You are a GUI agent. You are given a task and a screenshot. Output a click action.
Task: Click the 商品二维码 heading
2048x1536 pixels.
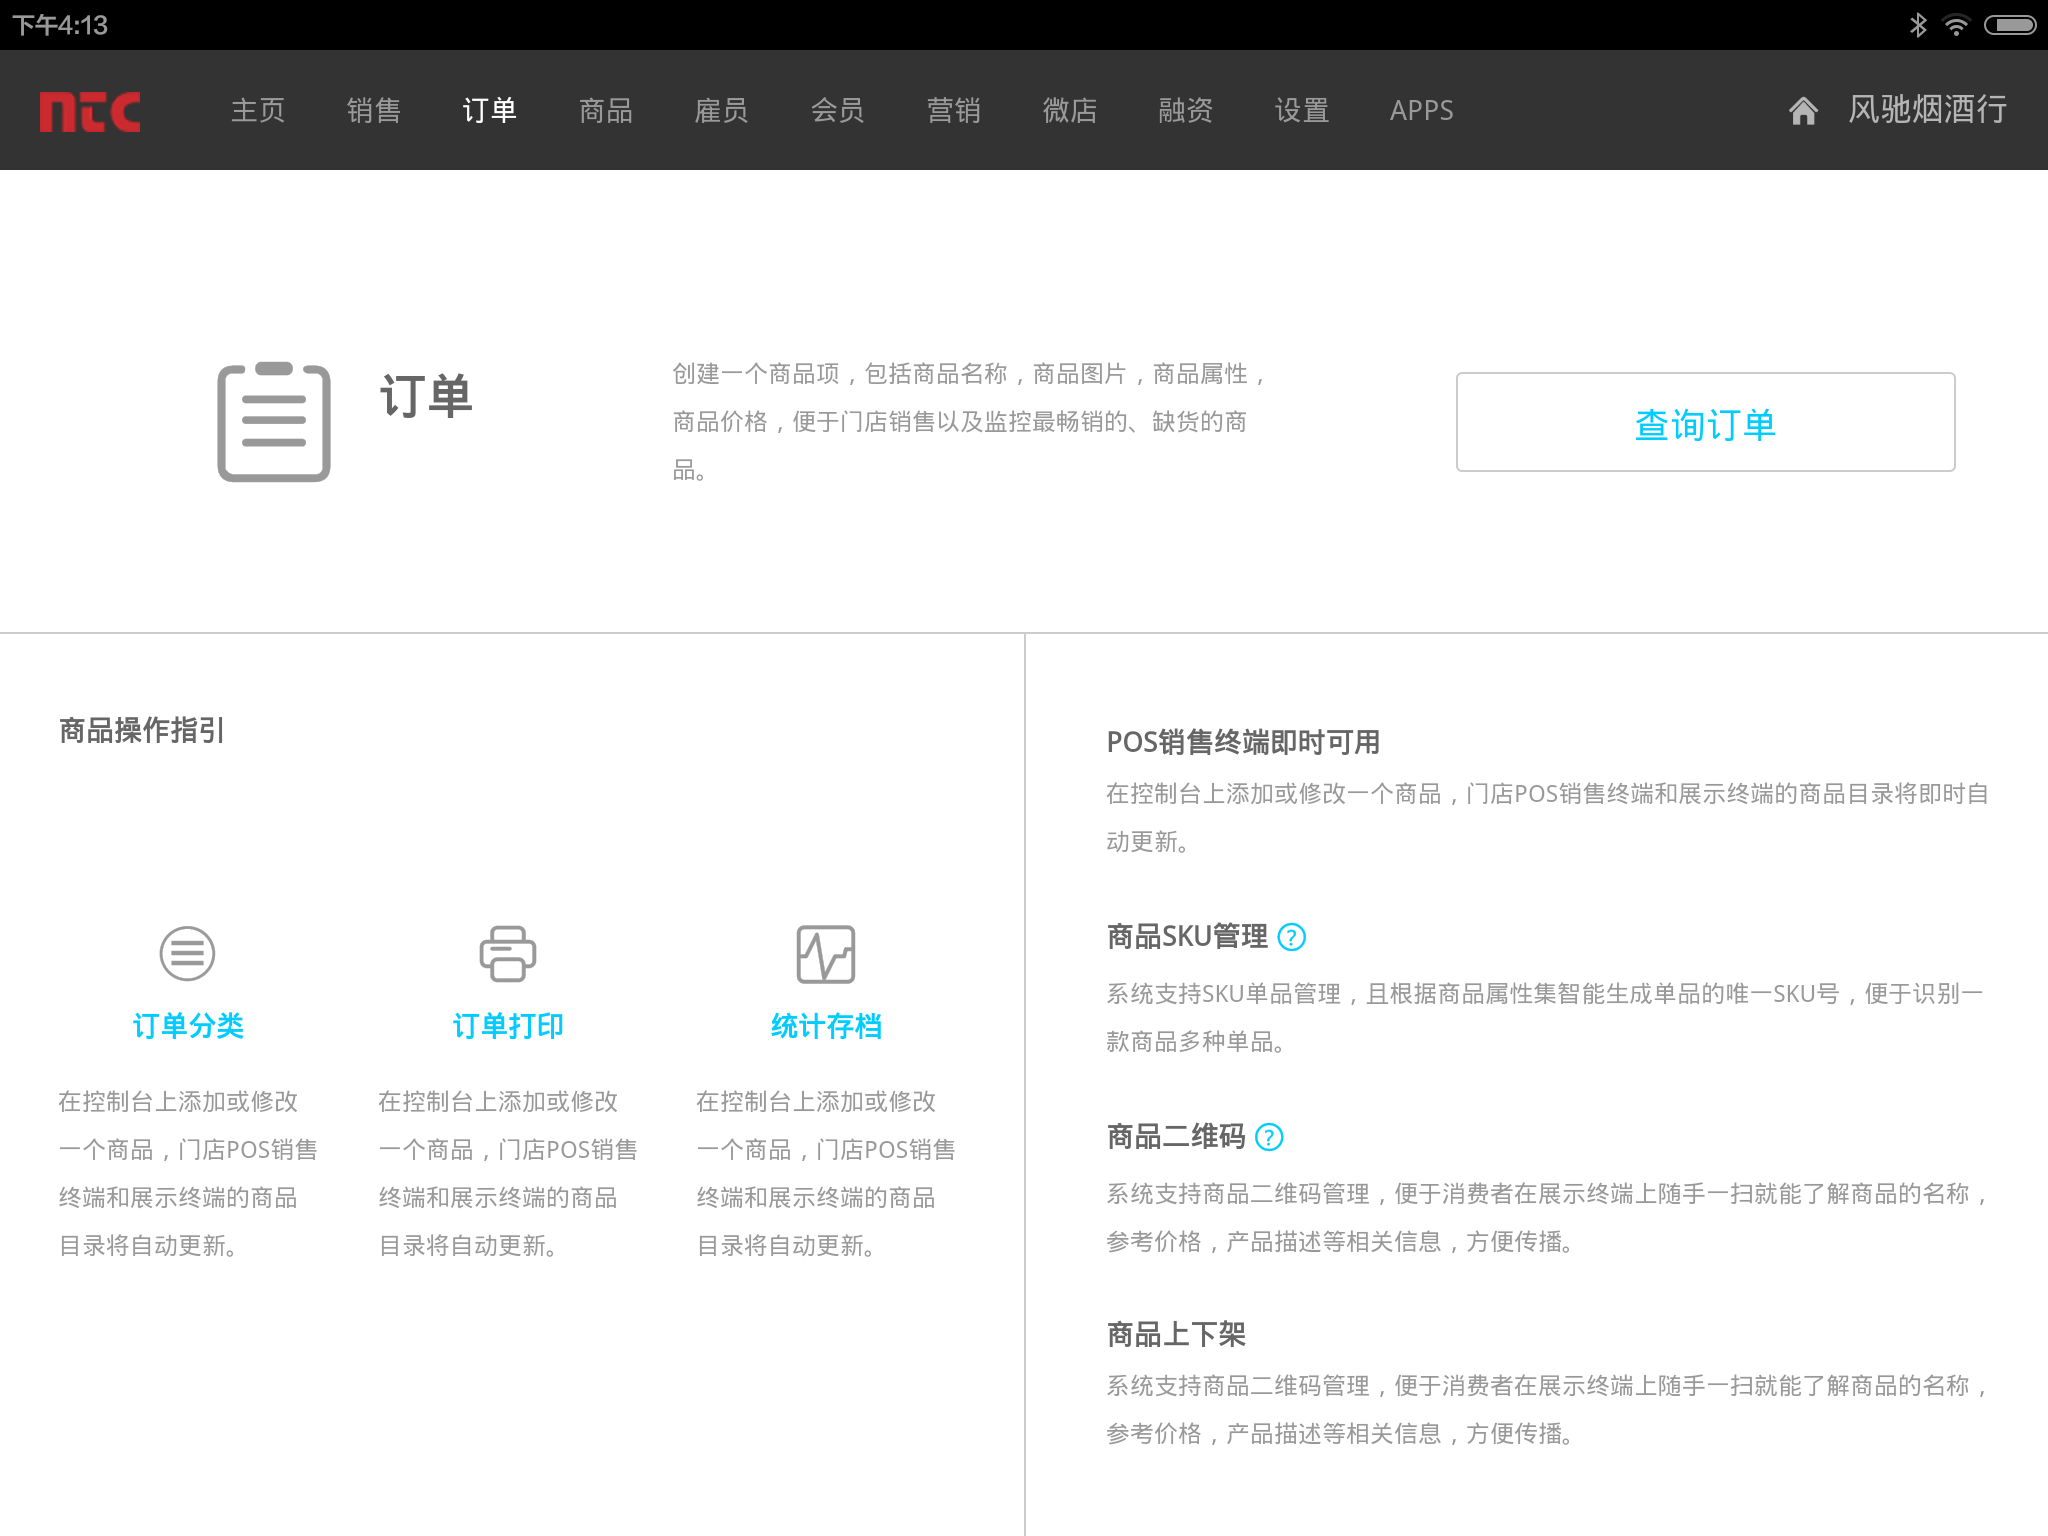click(x=1176, y=1137)
